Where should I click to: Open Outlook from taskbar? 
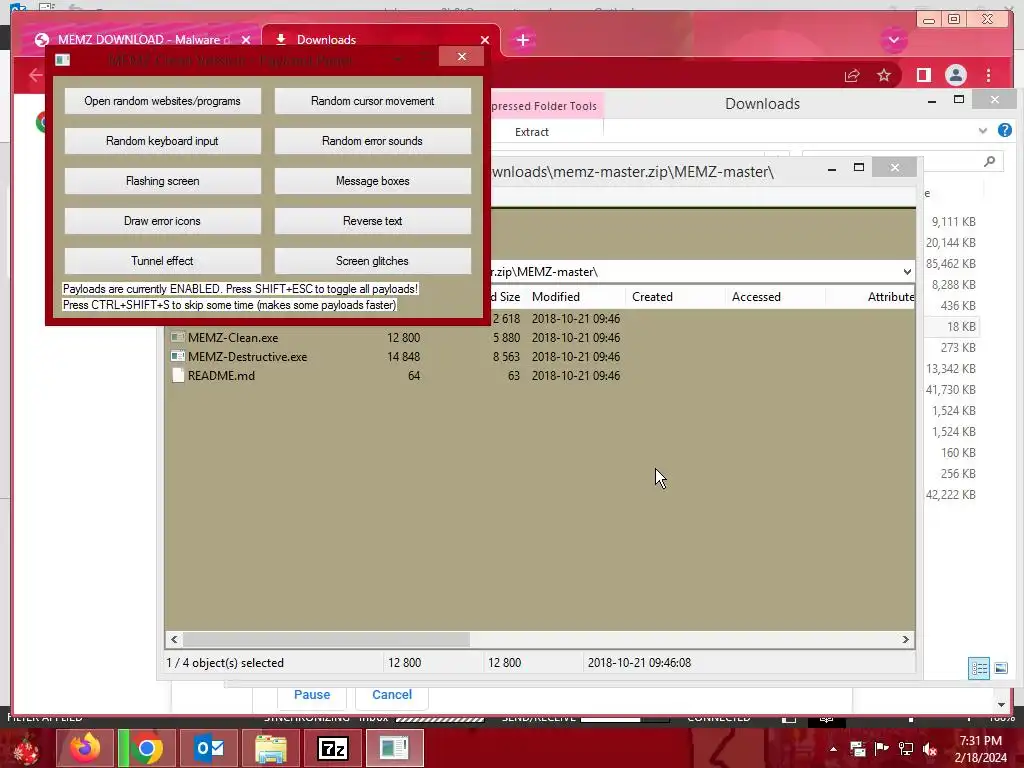209,748
